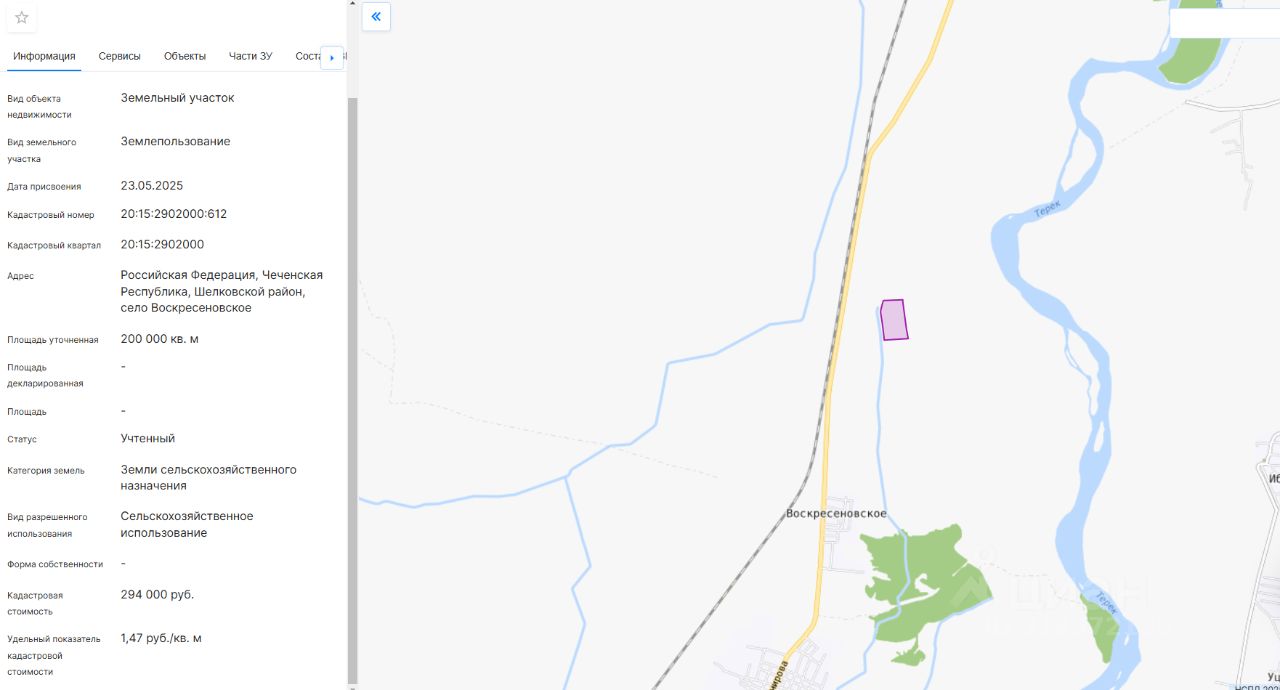Click the cadastral number 20:15:2902000:612

pos(174,214)
